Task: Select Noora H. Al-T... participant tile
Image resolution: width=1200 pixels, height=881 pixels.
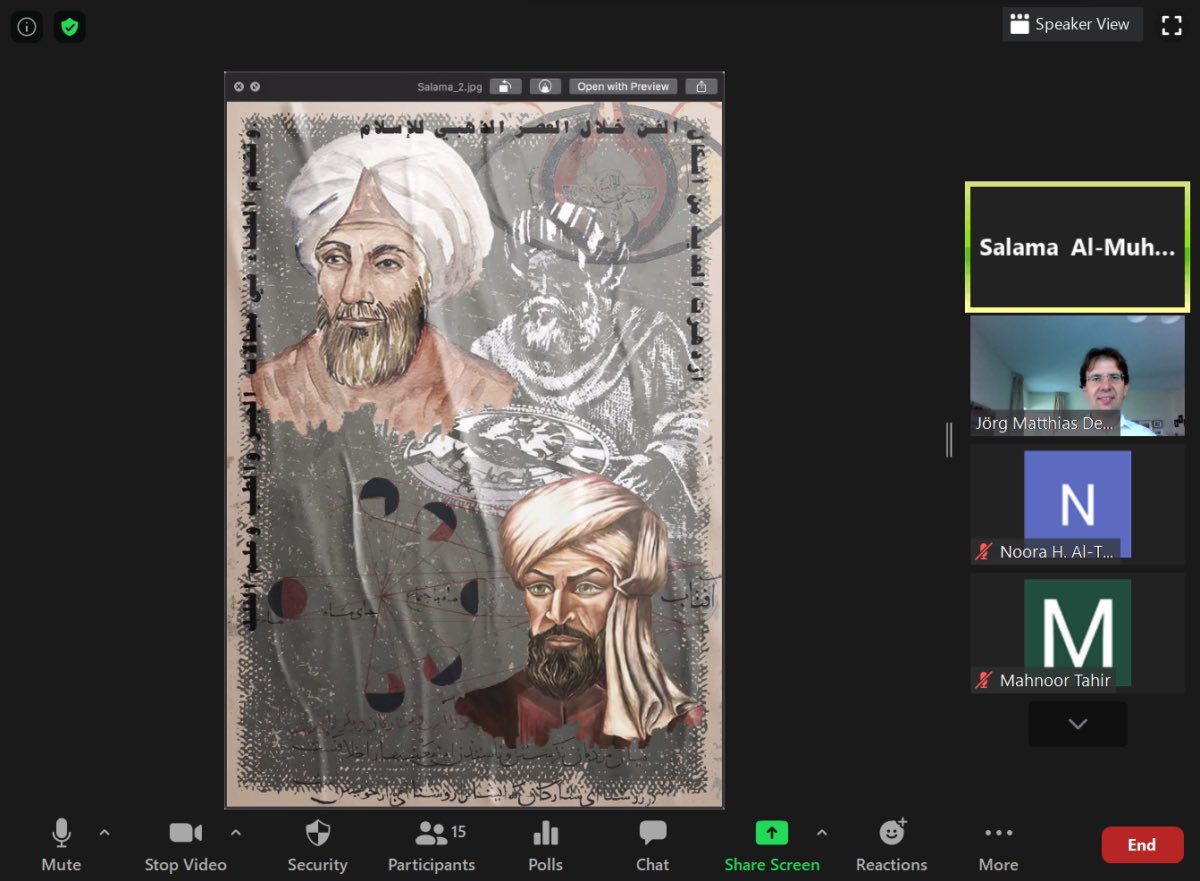Action: (1077, 504)
